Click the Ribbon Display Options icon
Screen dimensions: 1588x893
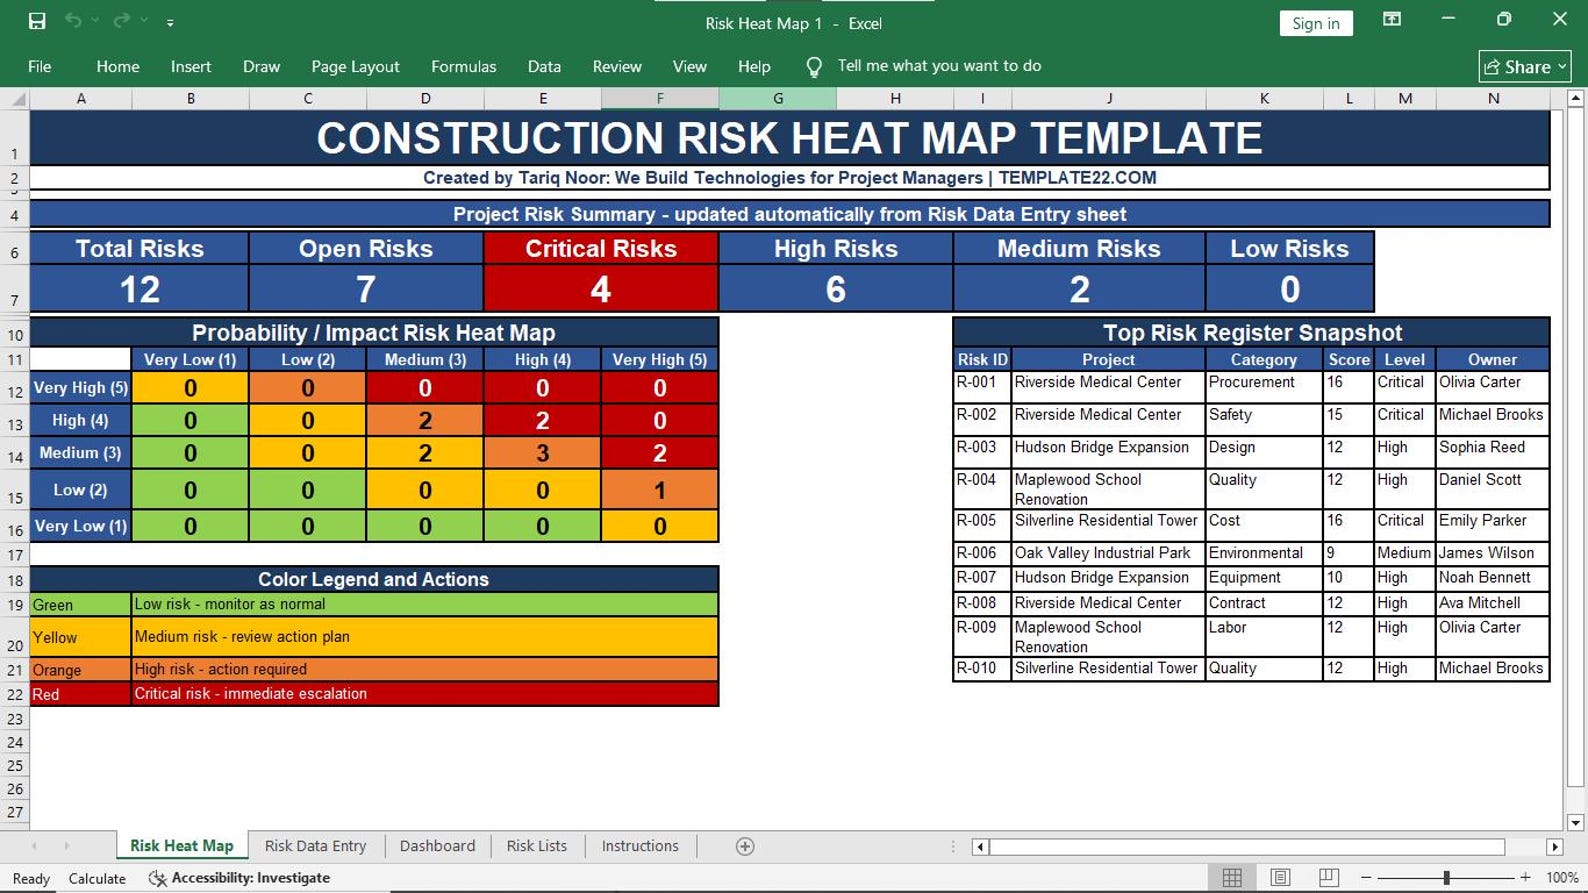[1392, 20]
